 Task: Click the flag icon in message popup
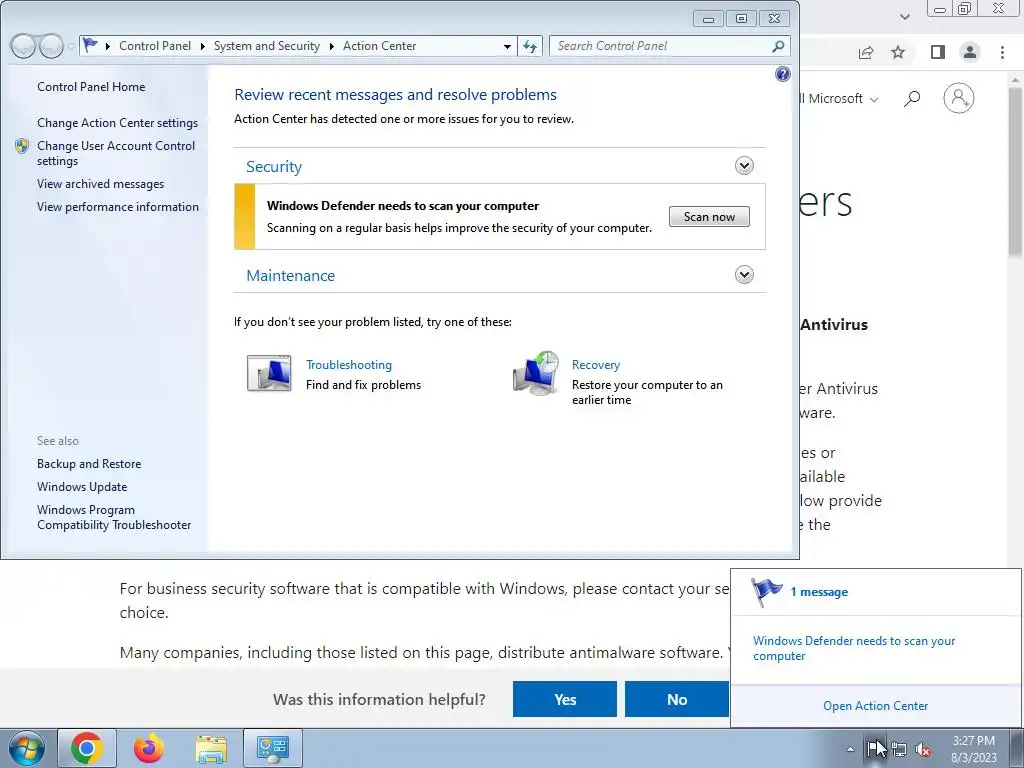pyautogui.click(x=765, y=592)
